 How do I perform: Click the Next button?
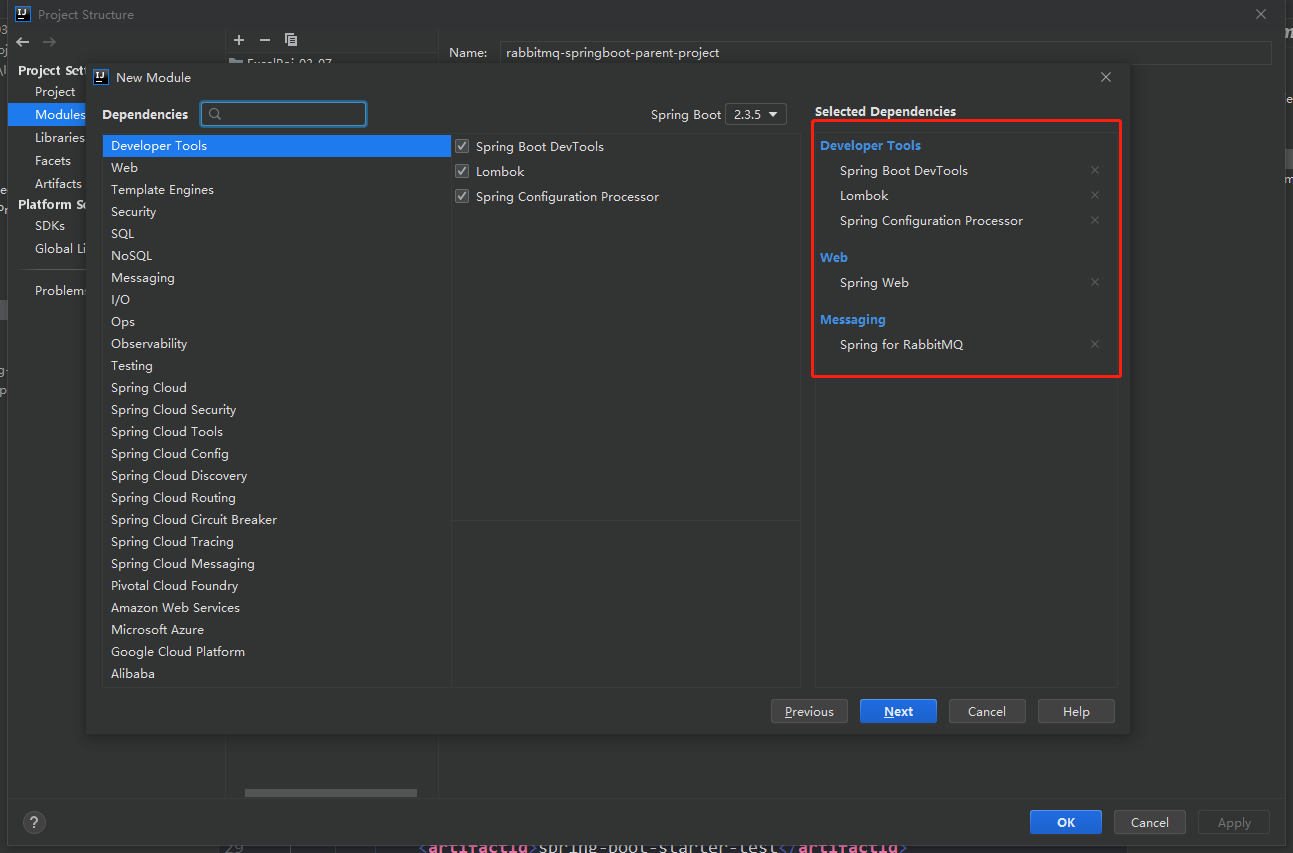(898, 712)
